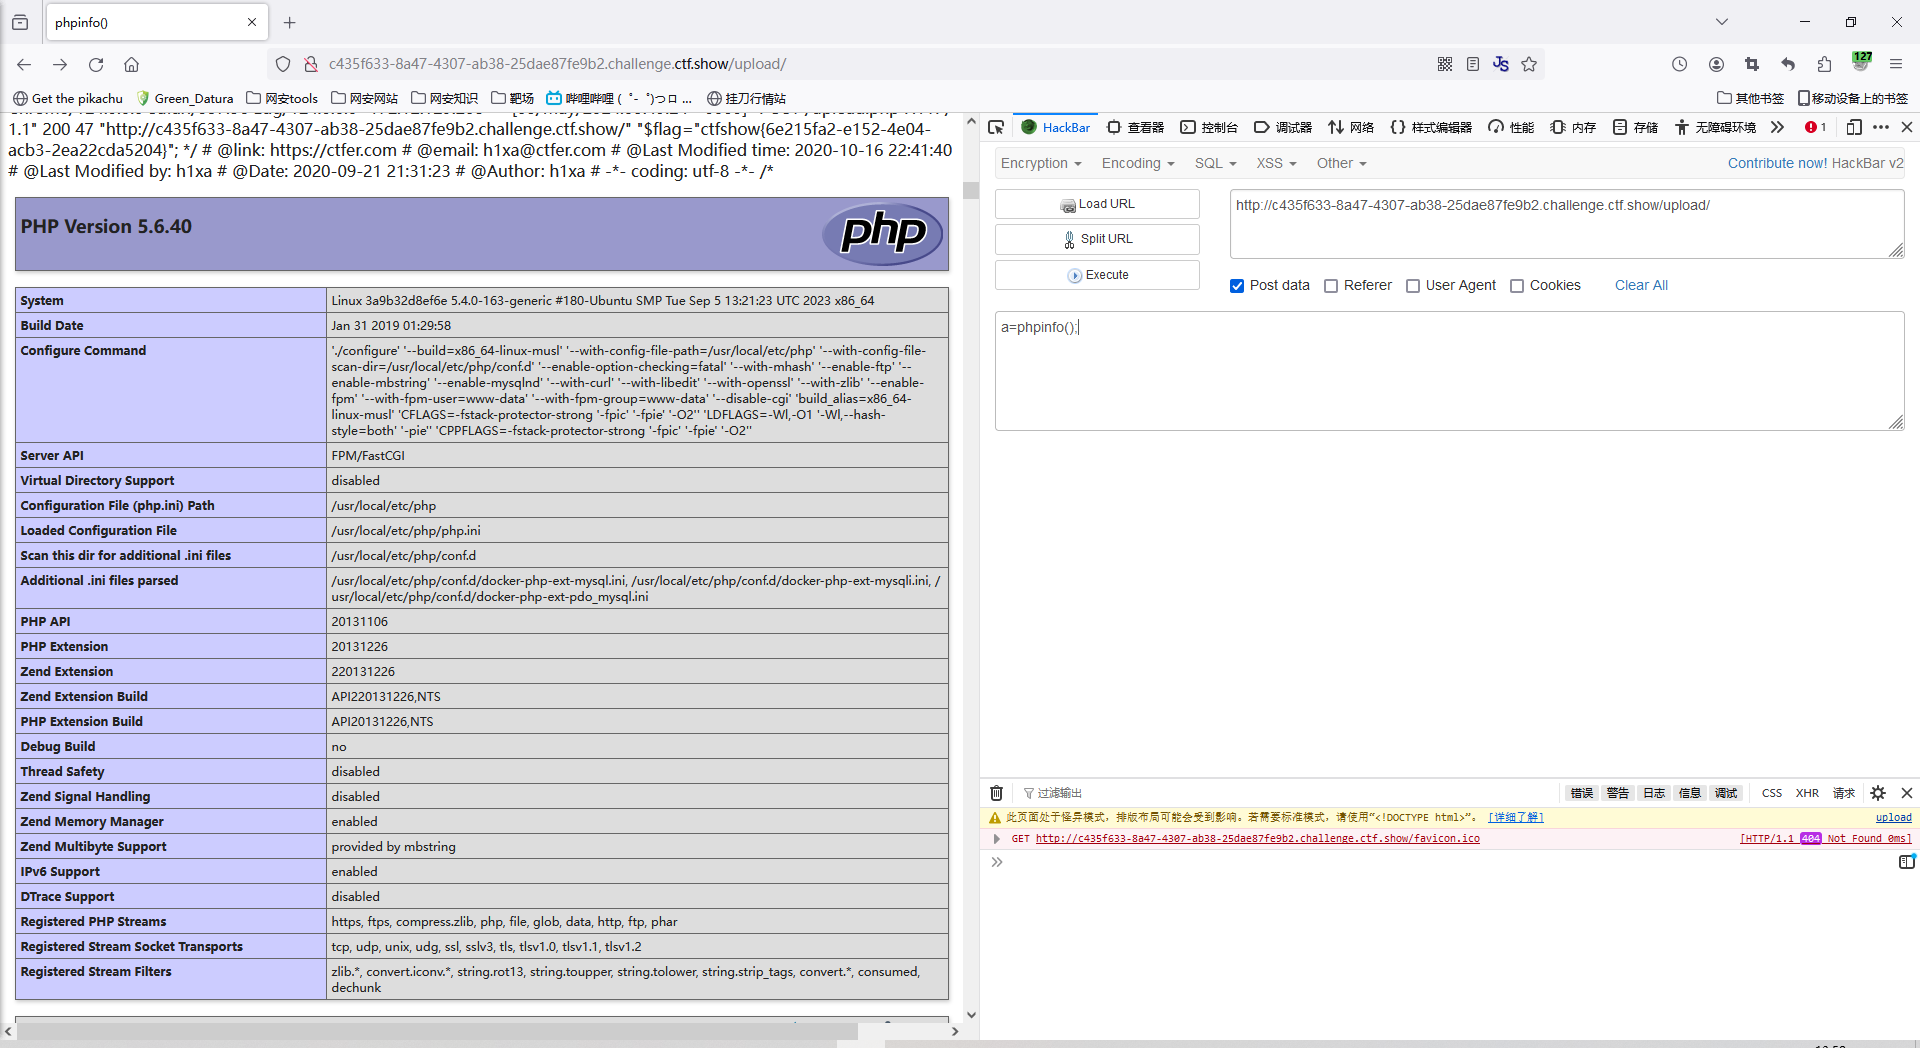Reload the current page
The width and height of the screenshot is (1920, 1048).
click(96, 64)
